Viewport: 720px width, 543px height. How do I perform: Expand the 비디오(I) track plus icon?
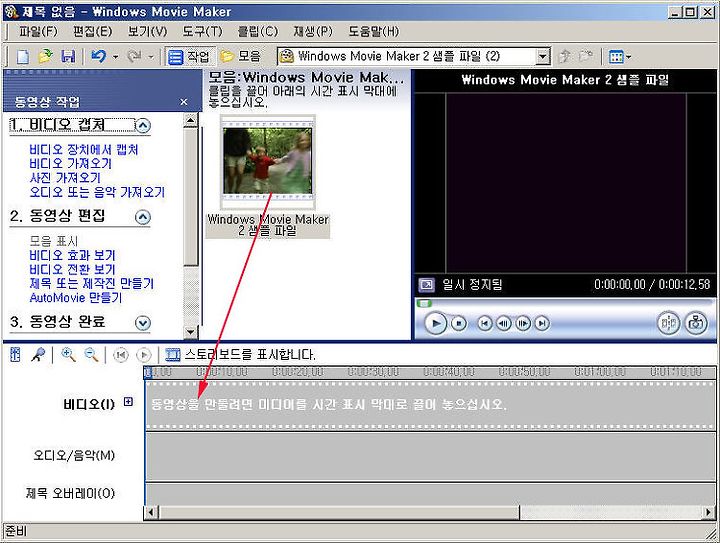129,402
